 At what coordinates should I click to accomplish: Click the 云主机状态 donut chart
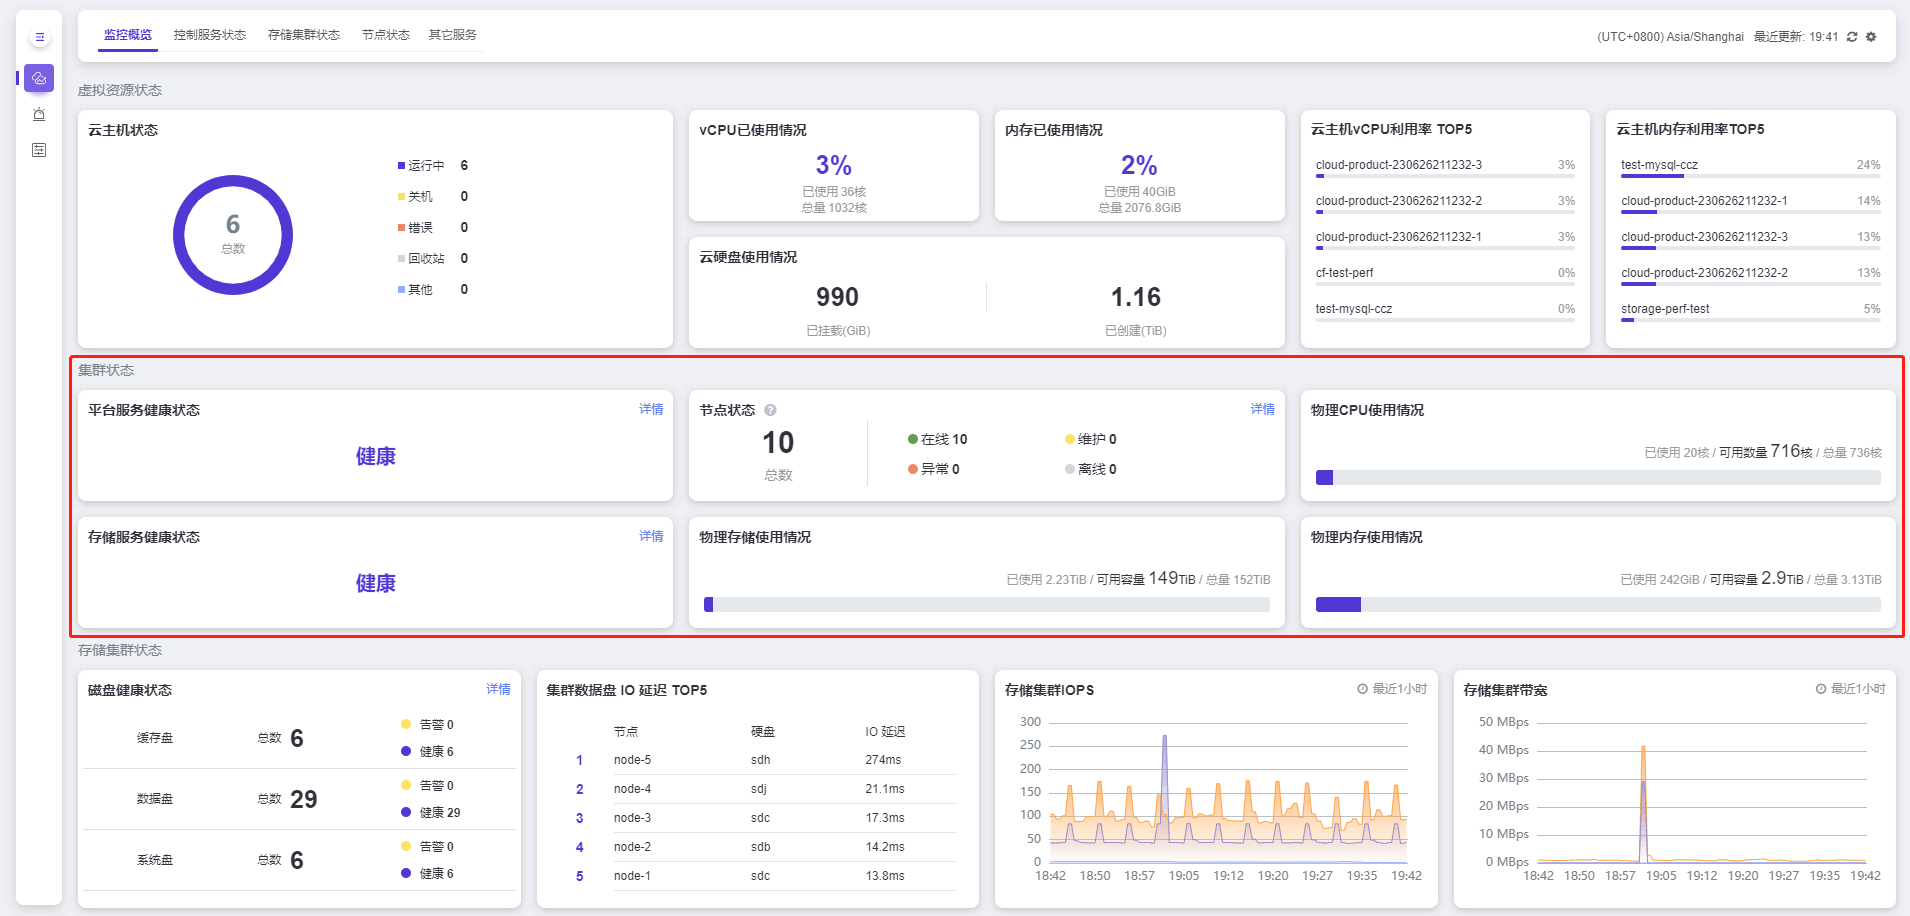pyautogui.click(x=233, y=235)
